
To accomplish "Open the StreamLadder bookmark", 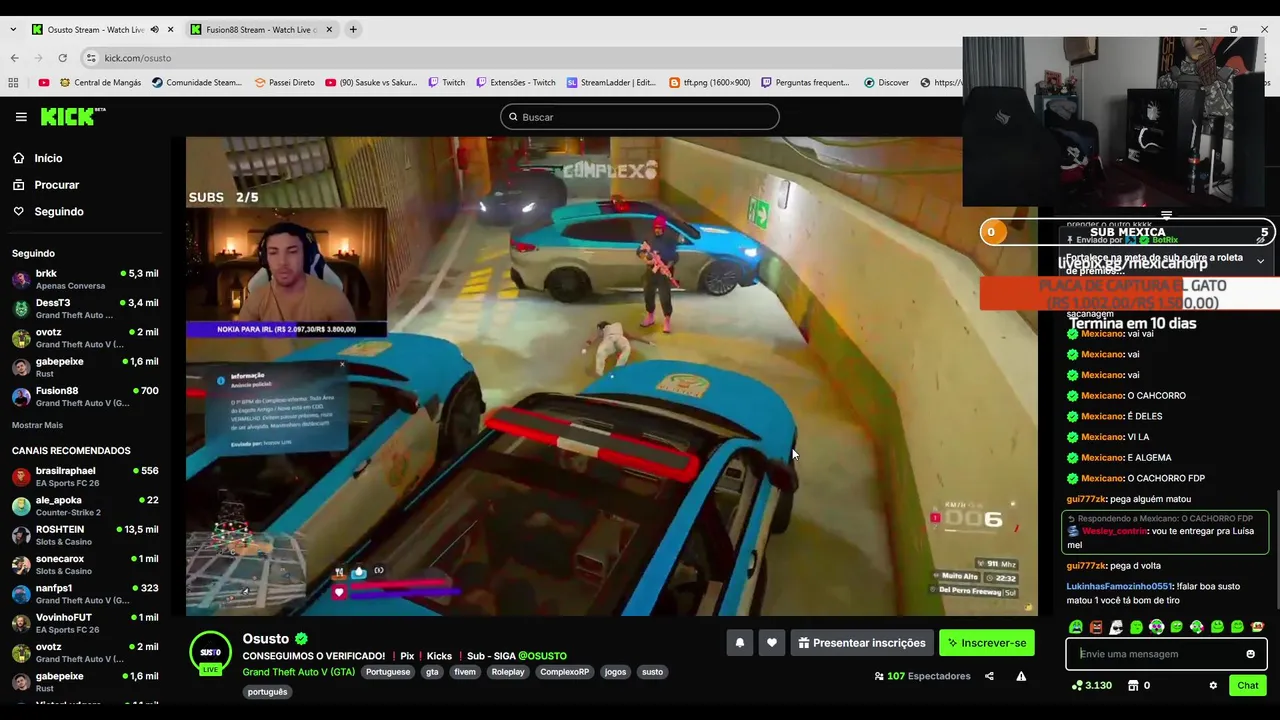I will click(x=611, y=83).
